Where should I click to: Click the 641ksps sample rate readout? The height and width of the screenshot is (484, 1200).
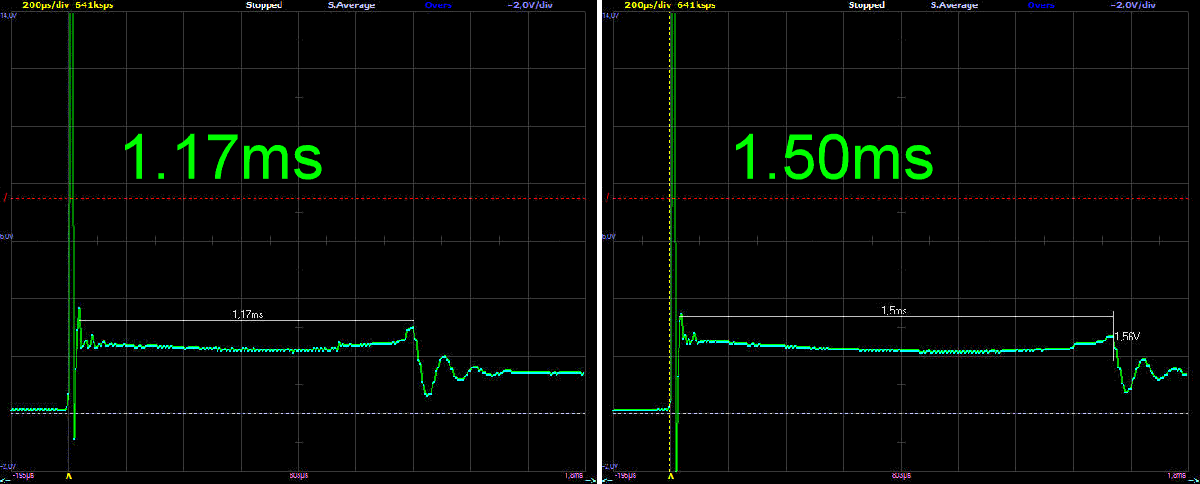696,5
